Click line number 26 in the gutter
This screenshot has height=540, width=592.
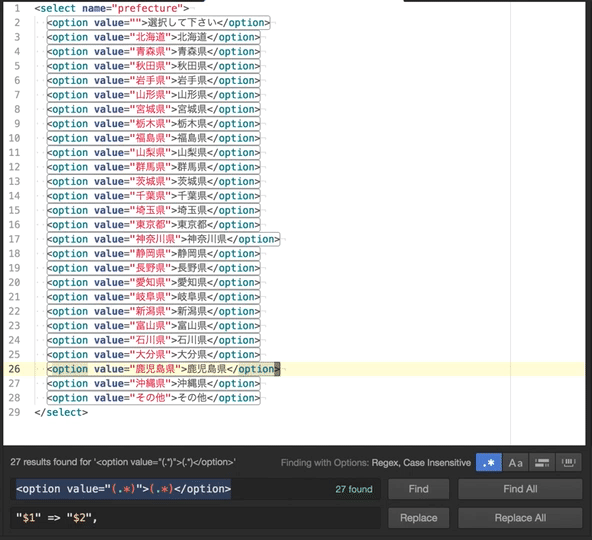click(14, 369)
